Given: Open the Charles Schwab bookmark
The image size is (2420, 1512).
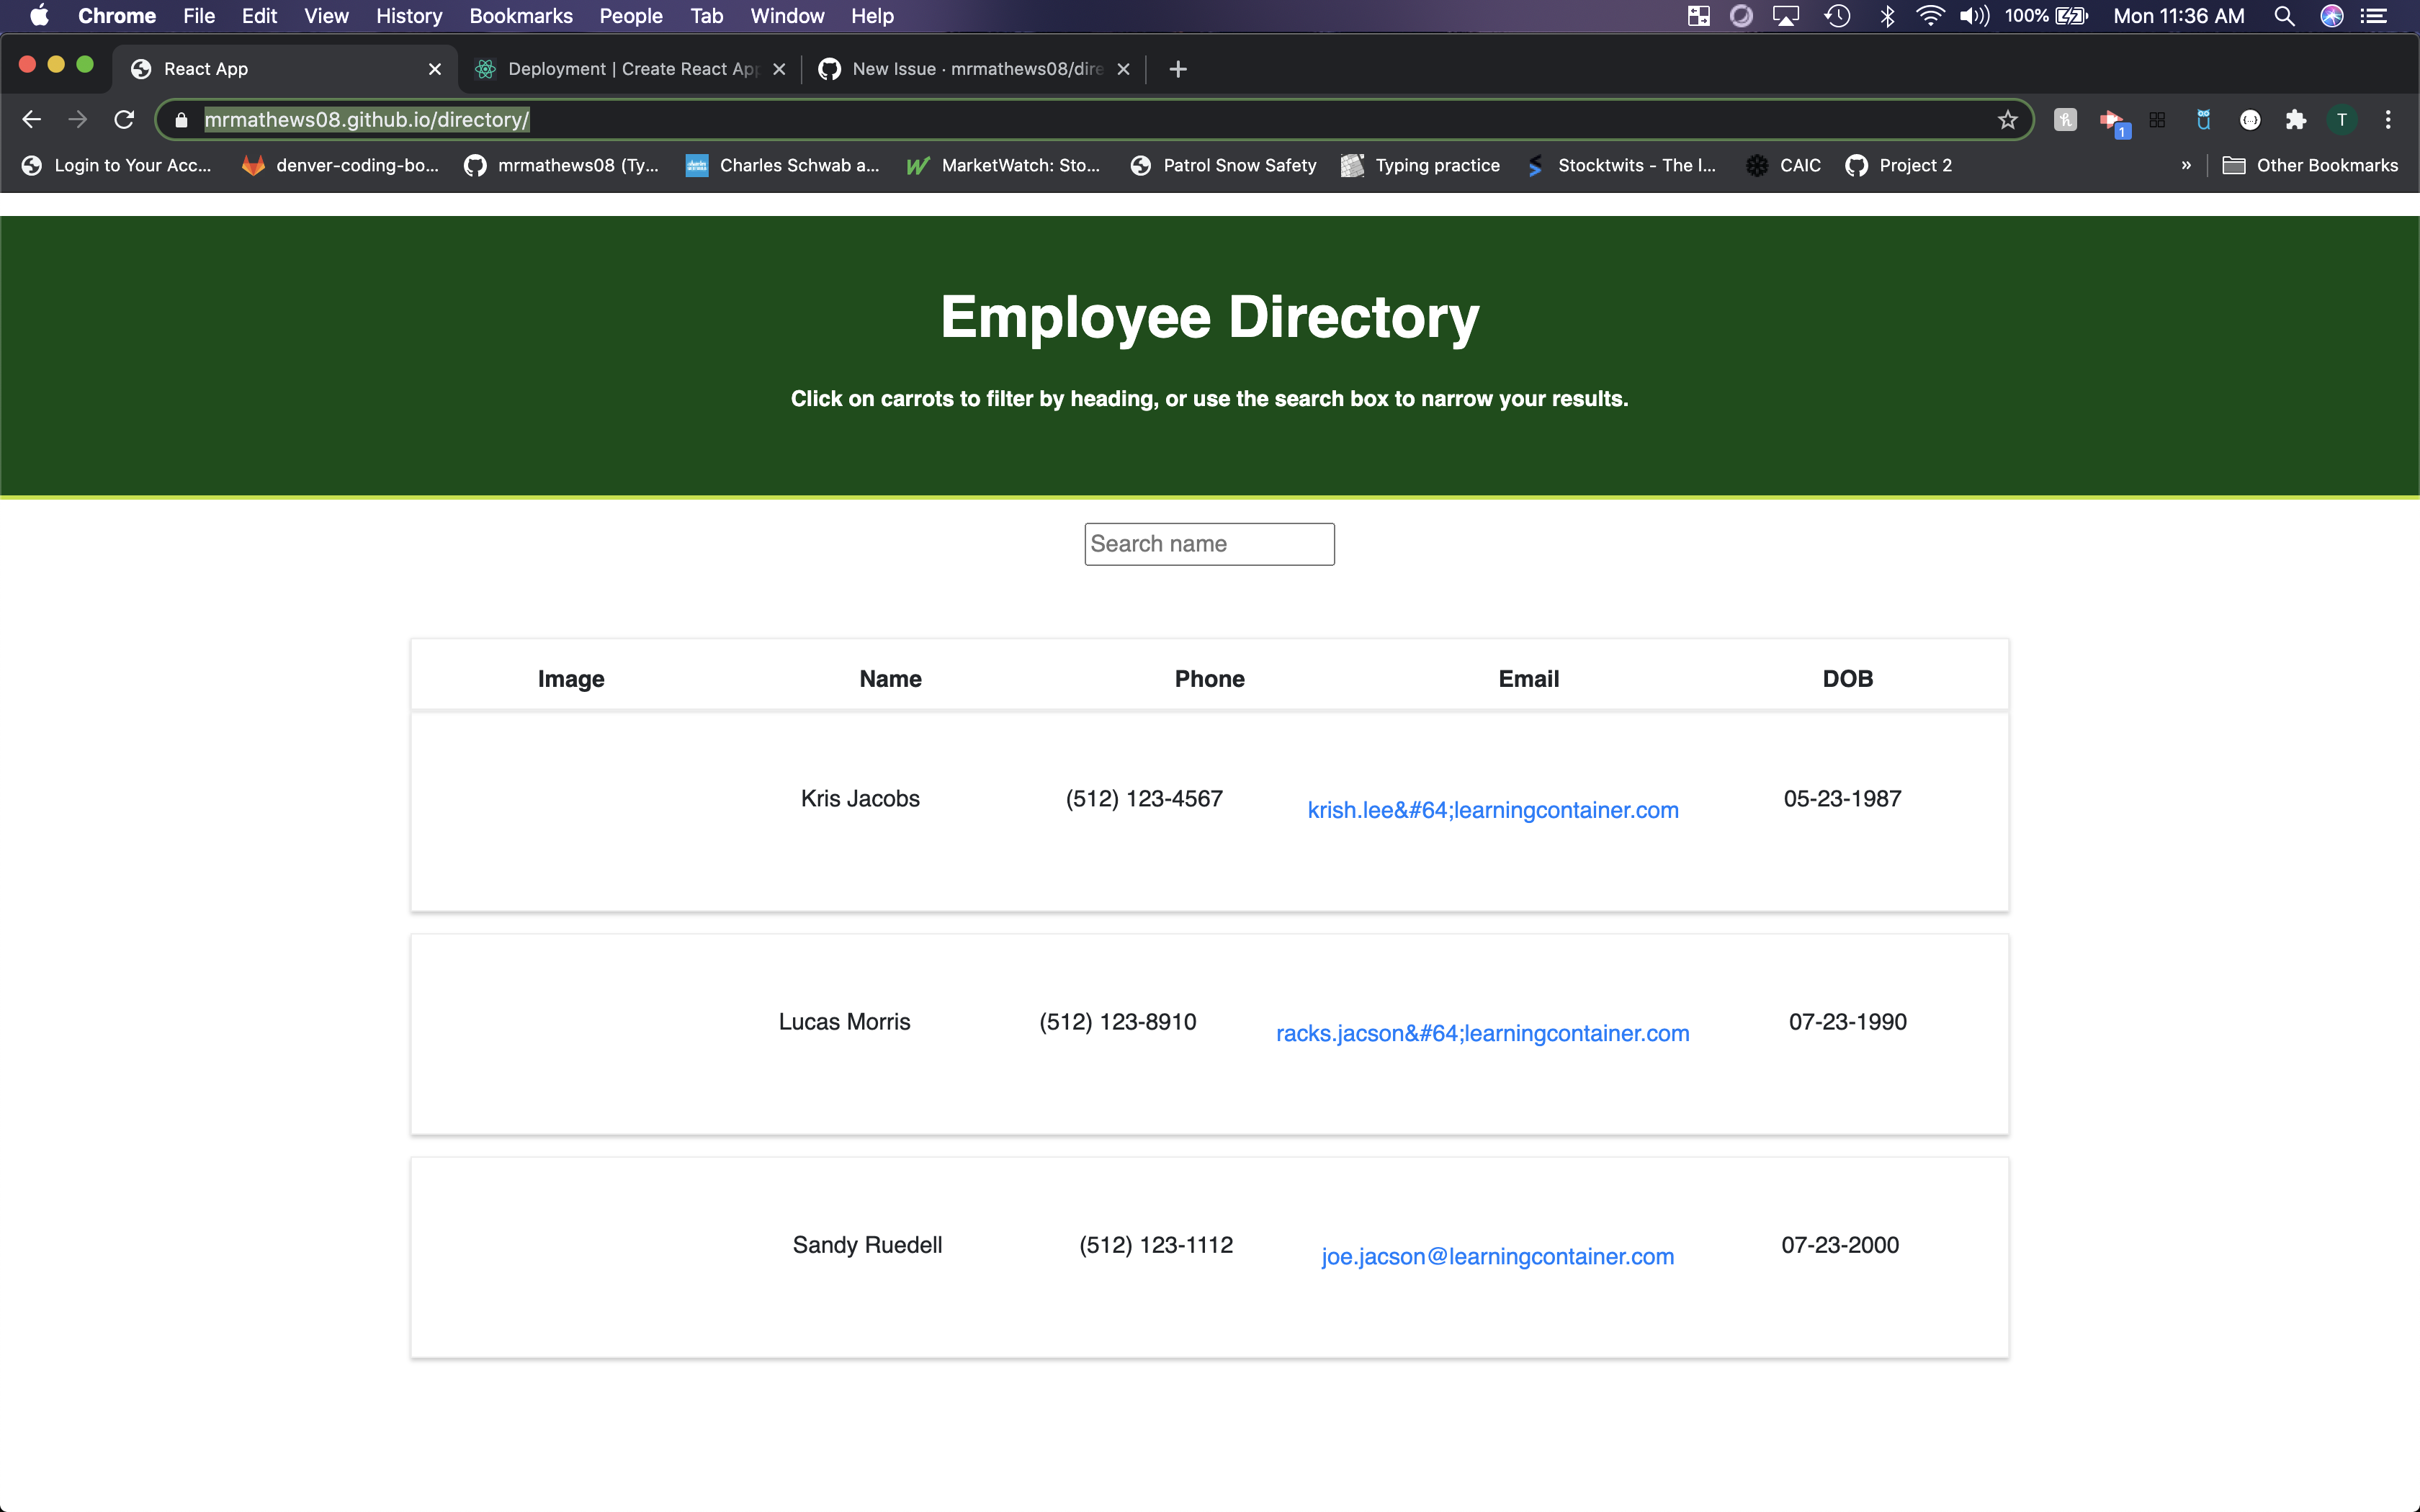Looking at the screenshot, I should coord(782,165).
